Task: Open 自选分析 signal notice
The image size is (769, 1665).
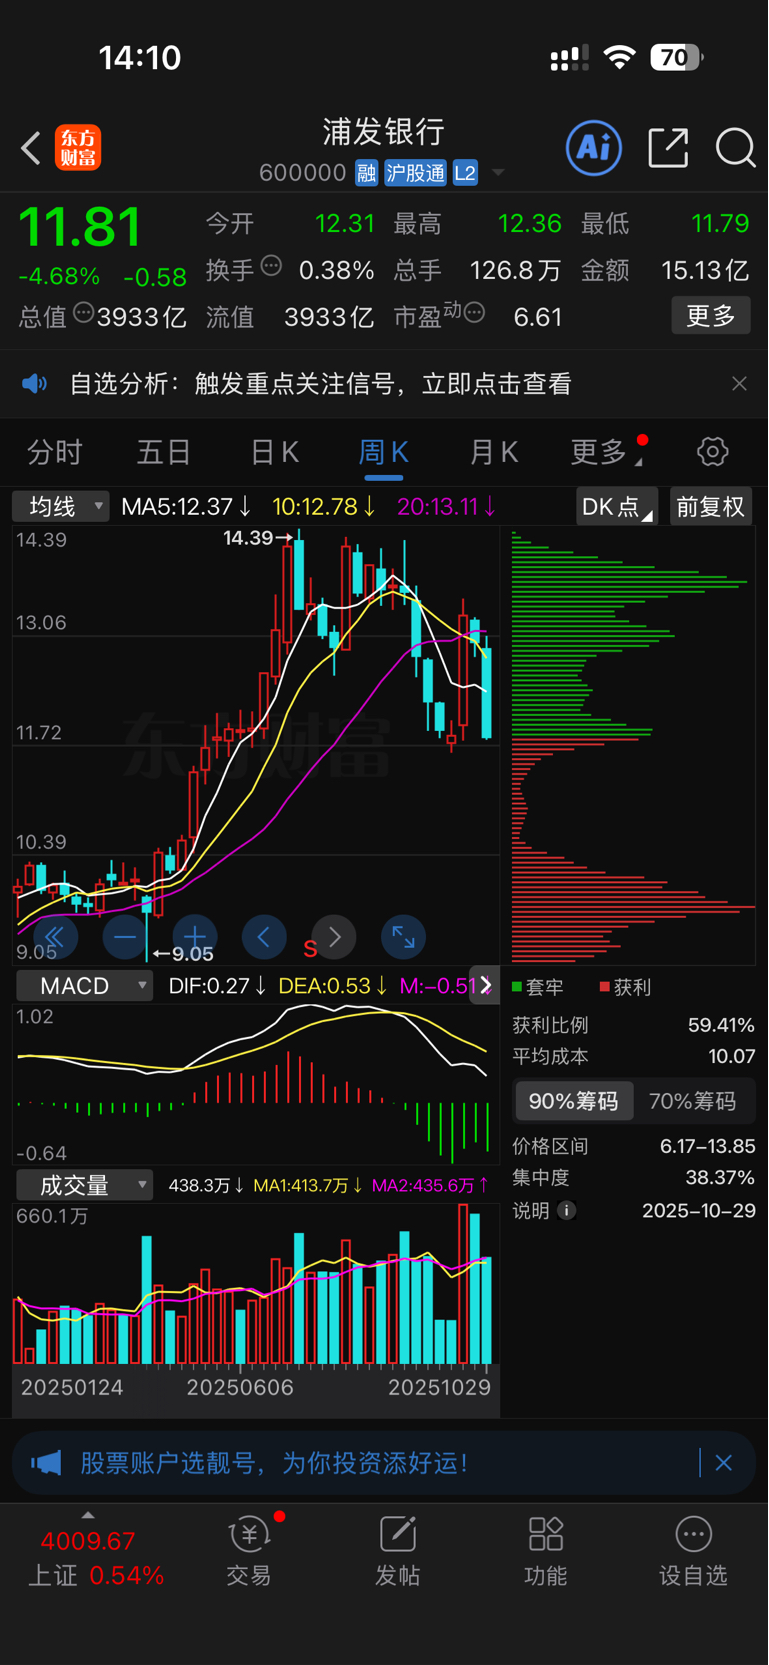Action: pos(320,384)
